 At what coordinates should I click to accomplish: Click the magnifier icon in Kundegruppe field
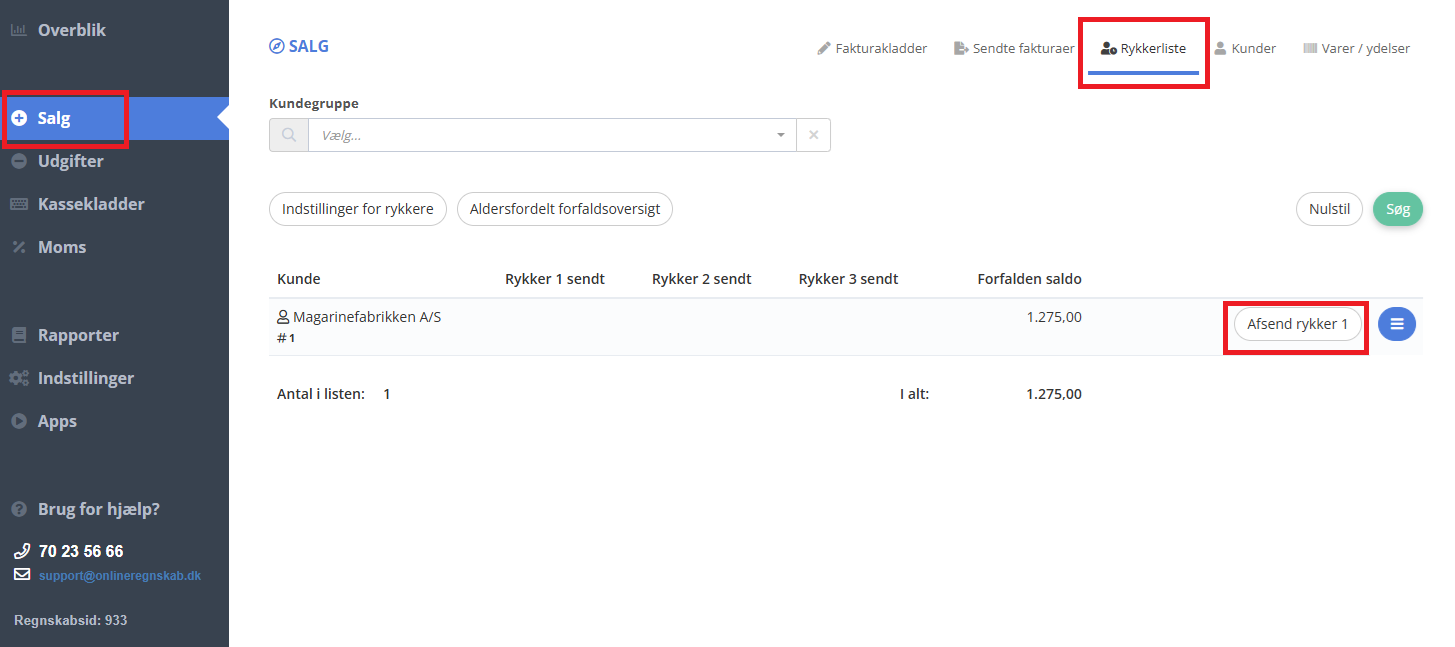click(289, 135)
